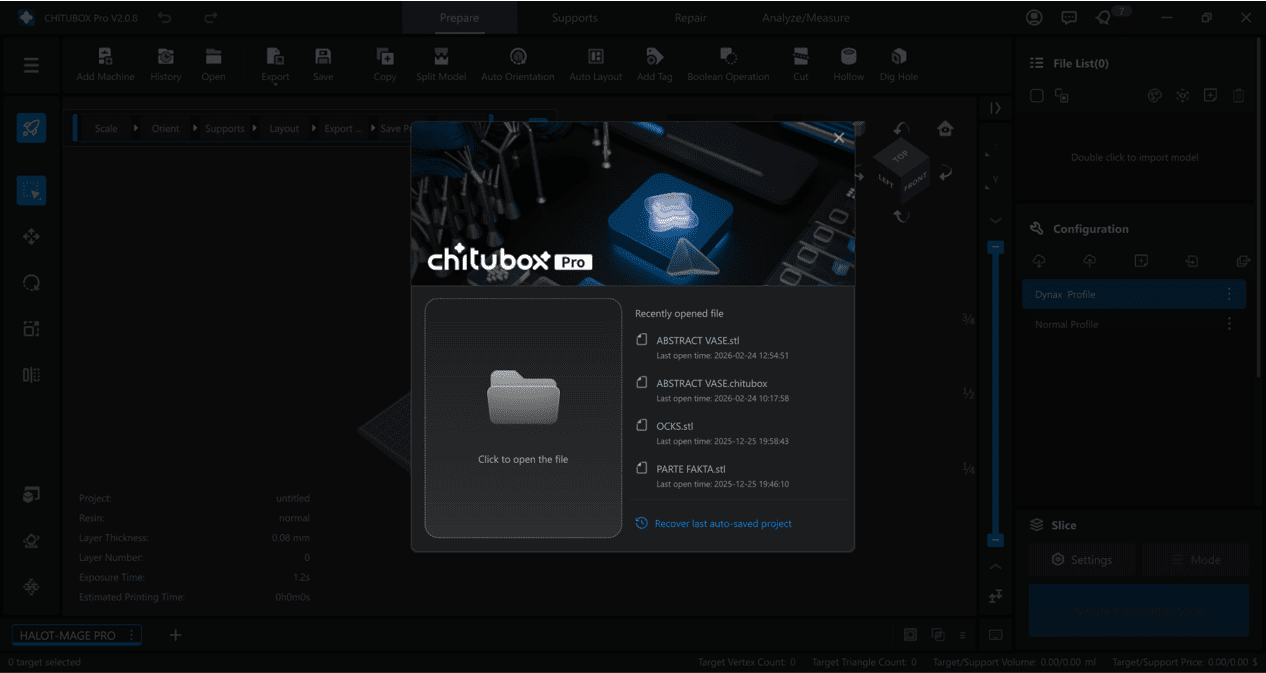Image resolution: width=1266 pixels, height=673 pixels.
Task: Select the Add Tag tool
Action: coord(655,65)
